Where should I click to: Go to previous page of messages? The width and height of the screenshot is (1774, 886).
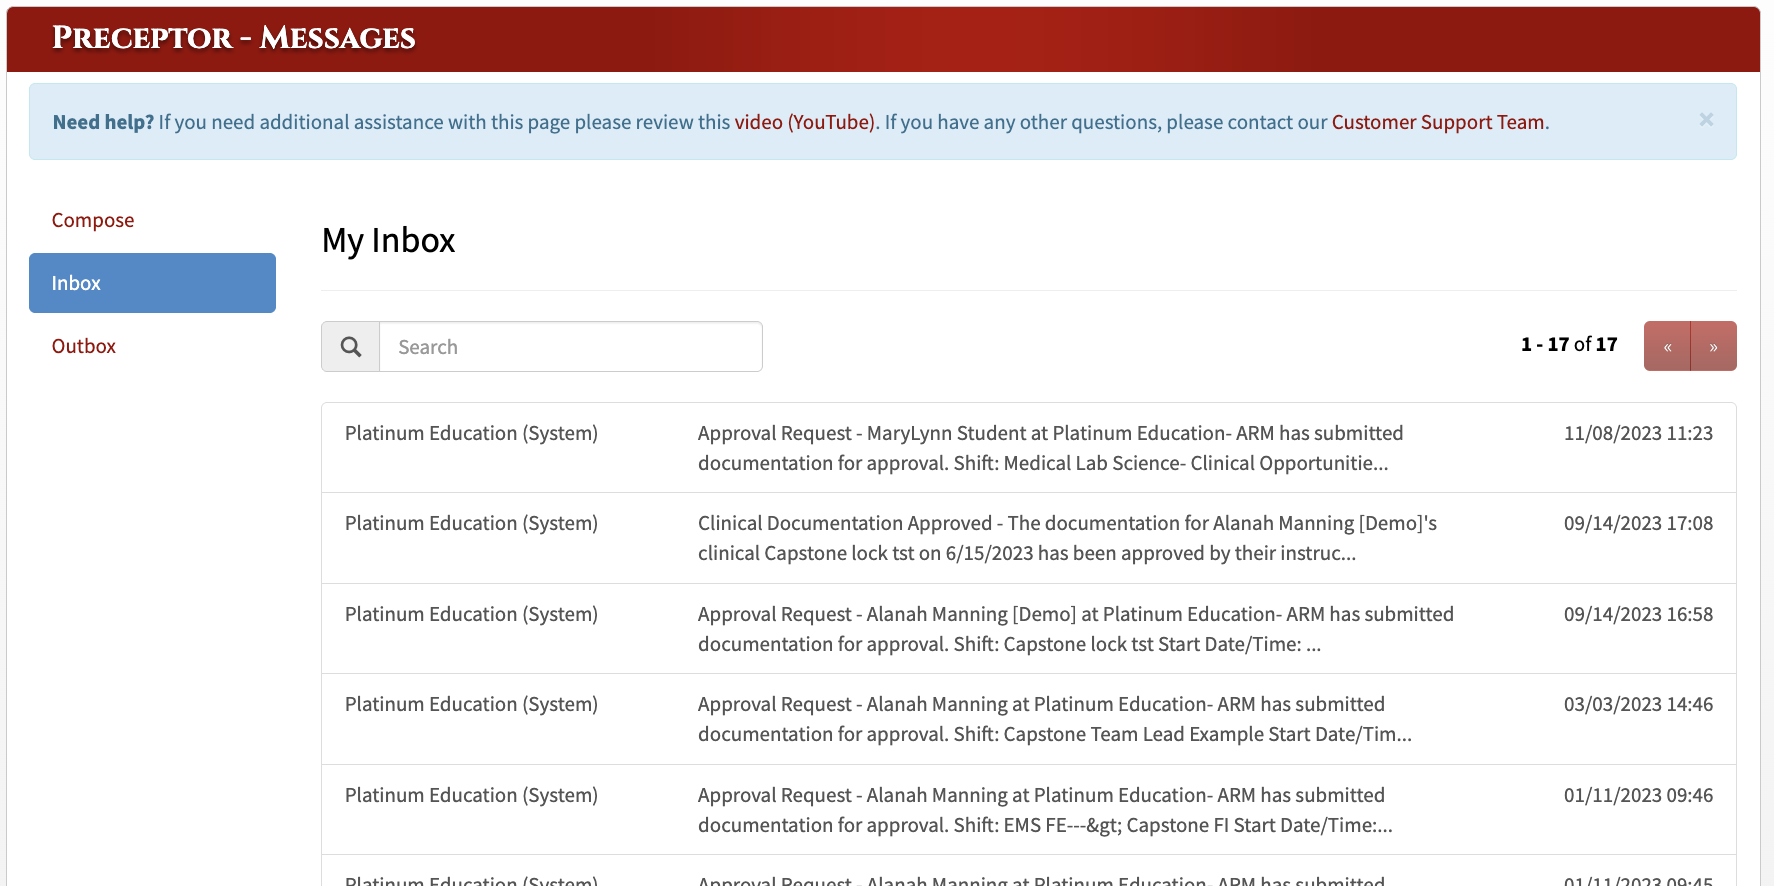[x=1667, y=347]
